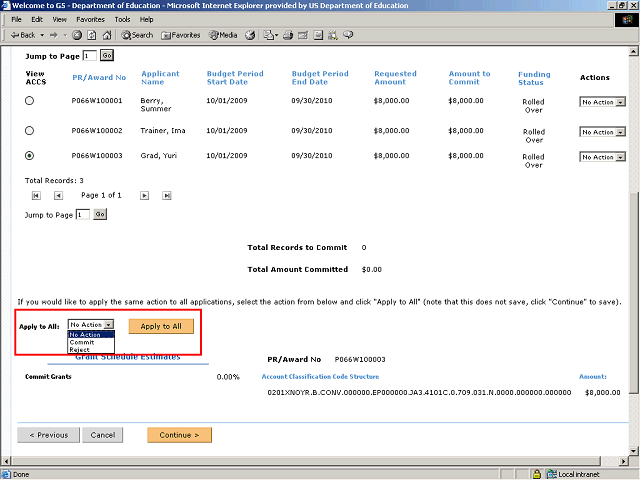640x480 pixels.
Task: Select radio button for P066W100001
Action: [29, 101]
